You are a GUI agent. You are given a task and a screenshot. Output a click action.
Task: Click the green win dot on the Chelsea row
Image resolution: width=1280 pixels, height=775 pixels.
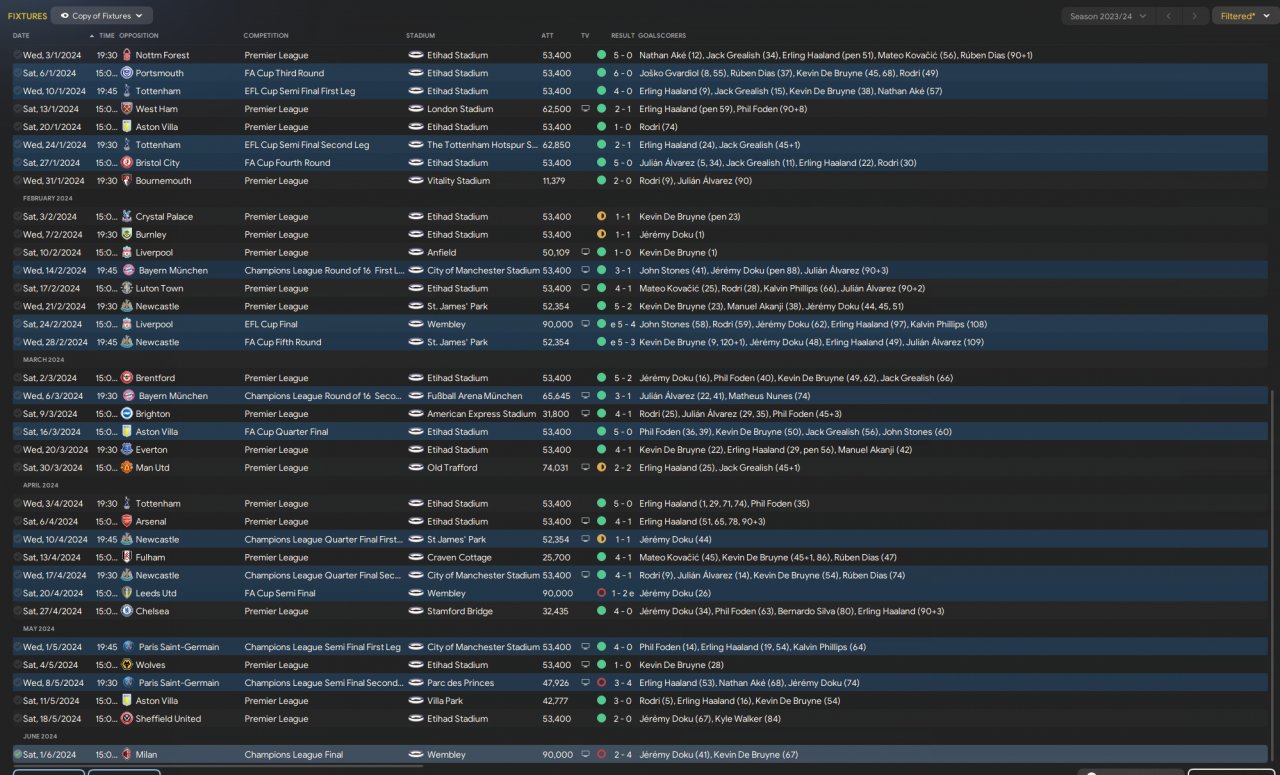point(602,611)
